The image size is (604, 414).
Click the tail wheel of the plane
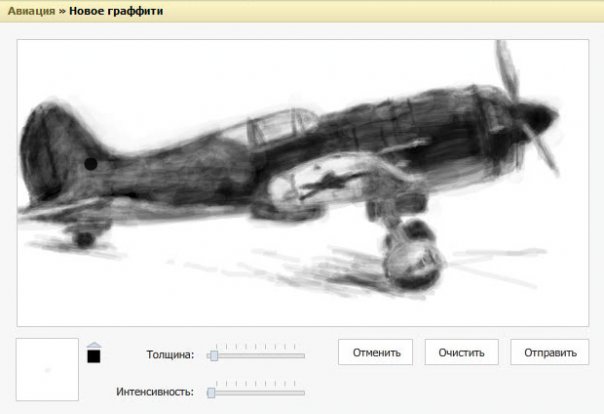point(85,238)
